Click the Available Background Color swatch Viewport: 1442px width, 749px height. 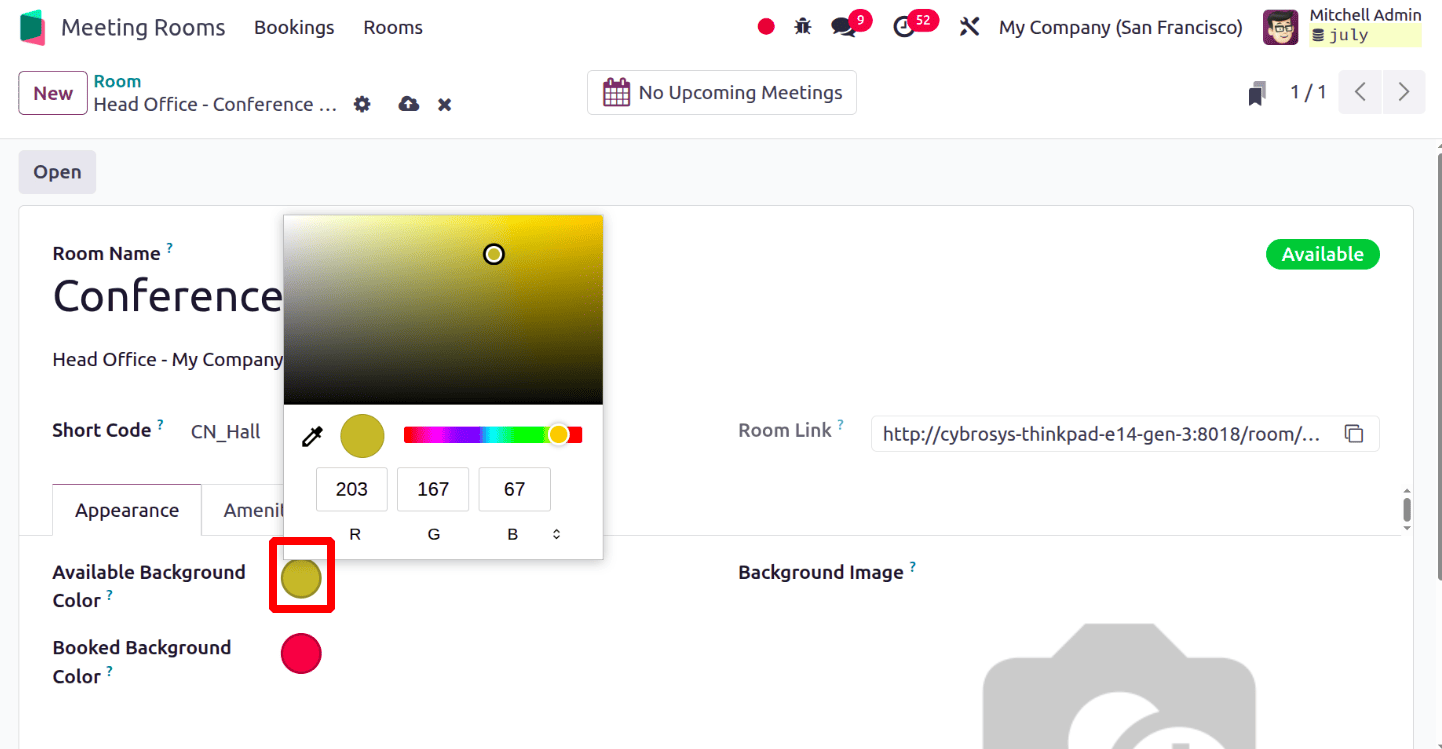coord(301,578)
